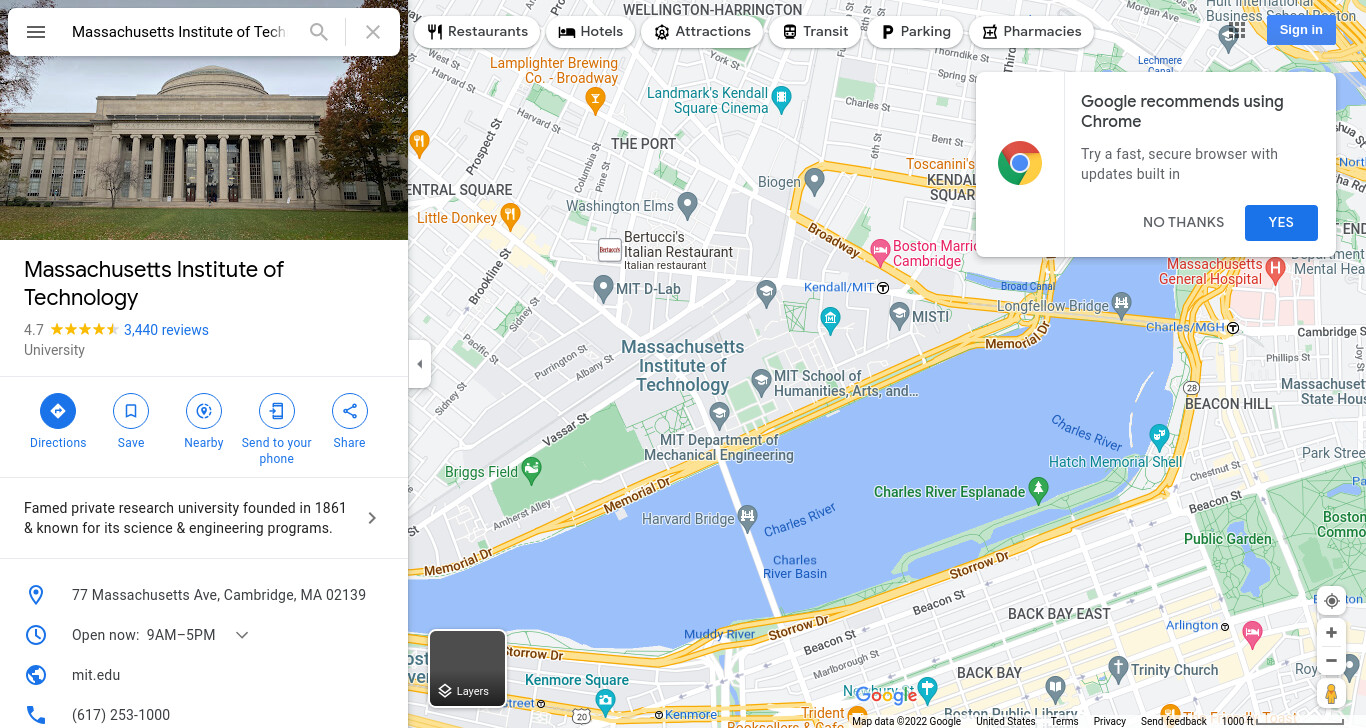Click the search magnifier icon
This screenshot has height=728, width=1366.
[319, 32]
